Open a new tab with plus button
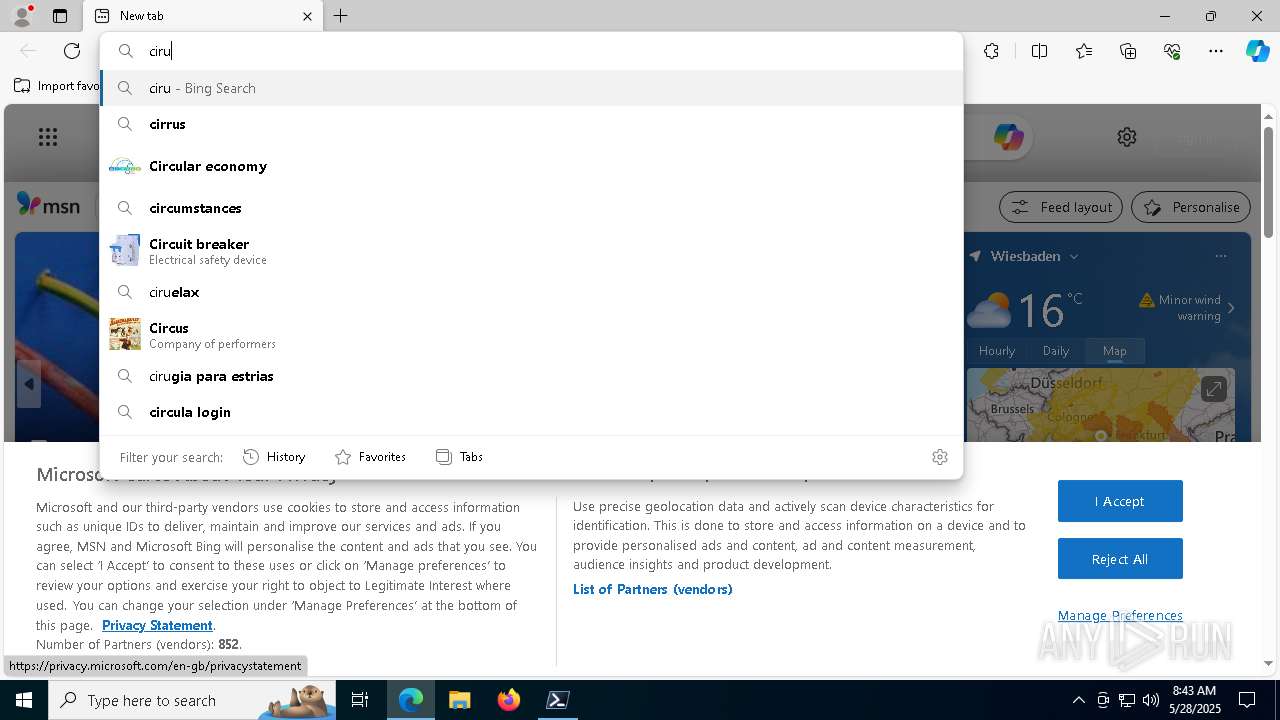The height and width of the screenshot is (720, 1280). click(x=341, y=16)
